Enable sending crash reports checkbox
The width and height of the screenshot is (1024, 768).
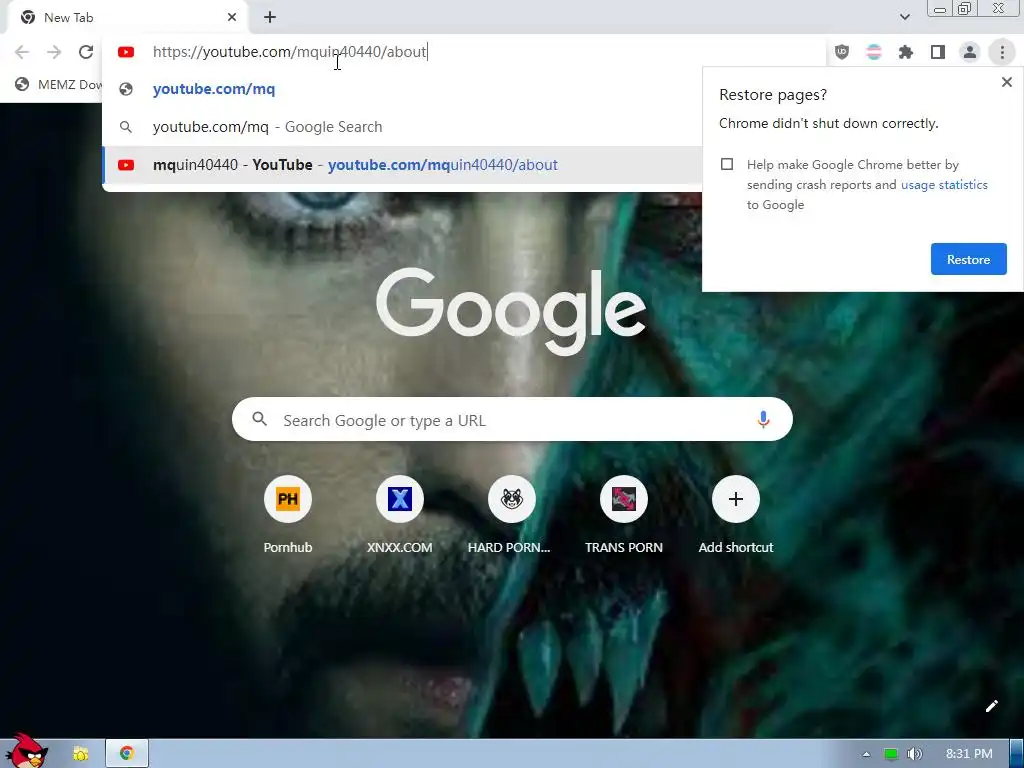[727, 165]
